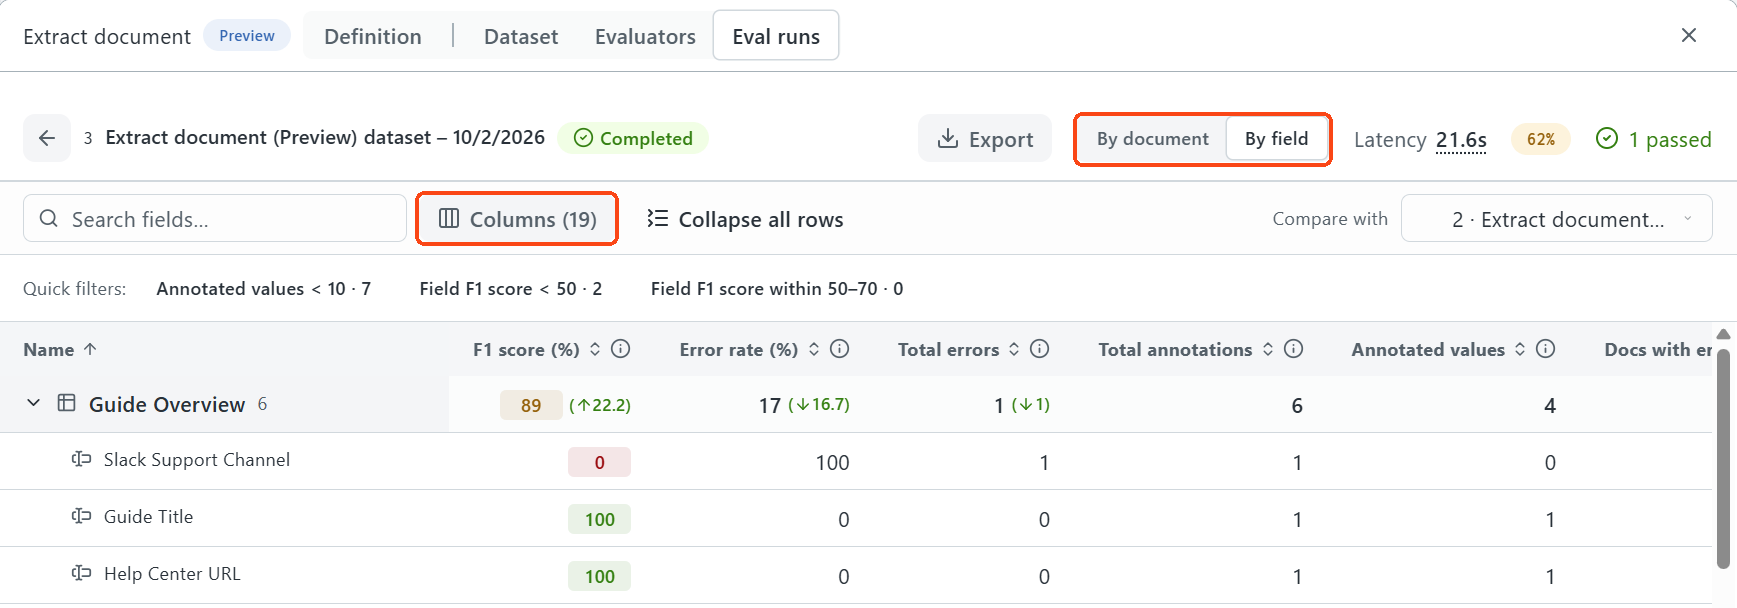The width and height of the screenshot is (1737, 608).
Task: Click the 62% badge
Action: [1541, 139]
